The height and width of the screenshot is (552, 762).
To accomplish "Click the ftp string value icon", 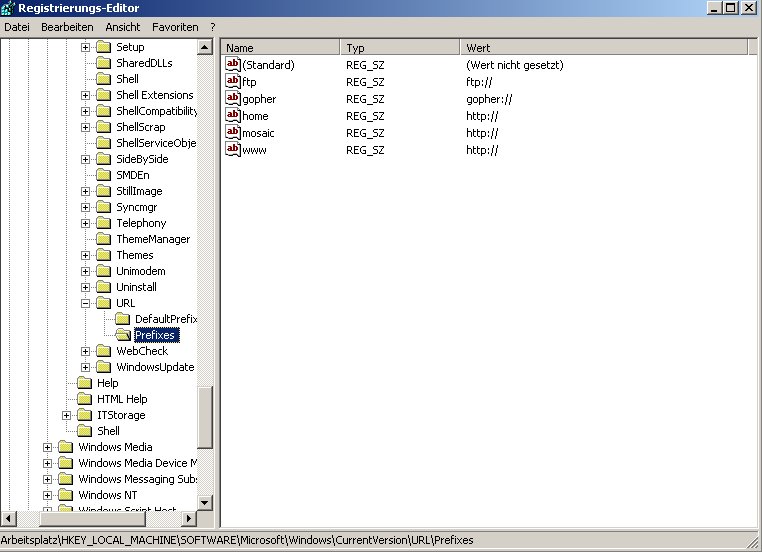I will tap(233, 82).
